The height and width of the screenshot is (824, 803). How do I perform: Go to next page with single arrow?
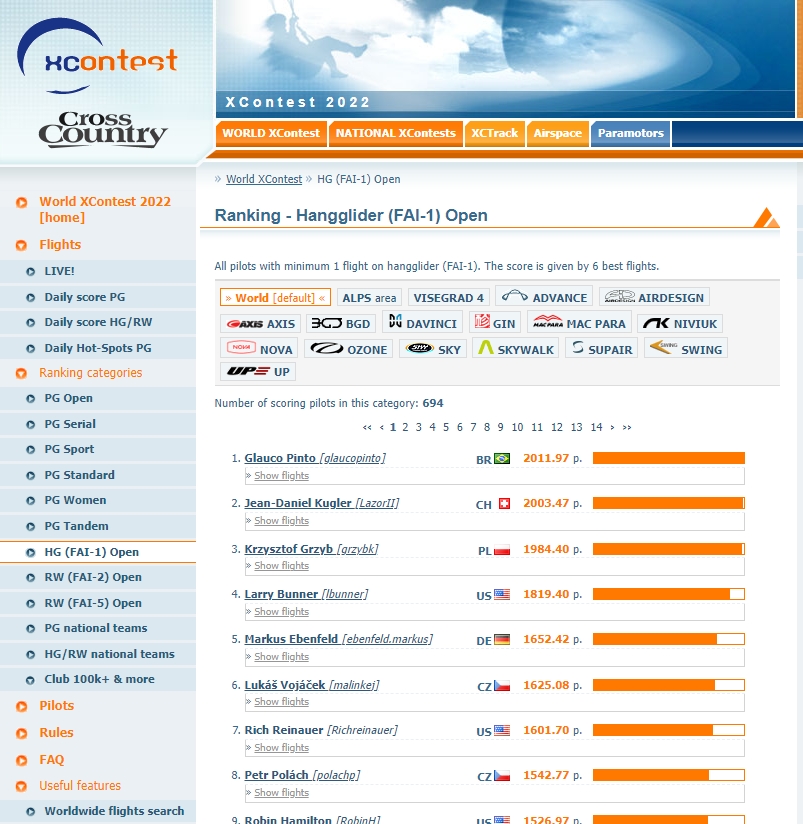[x=612, y=427]
